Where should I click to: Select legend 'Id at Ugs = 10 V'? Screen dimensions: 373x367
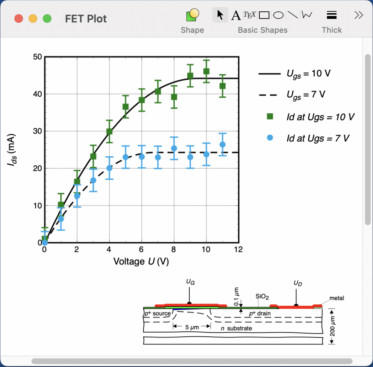pos(310,117)
